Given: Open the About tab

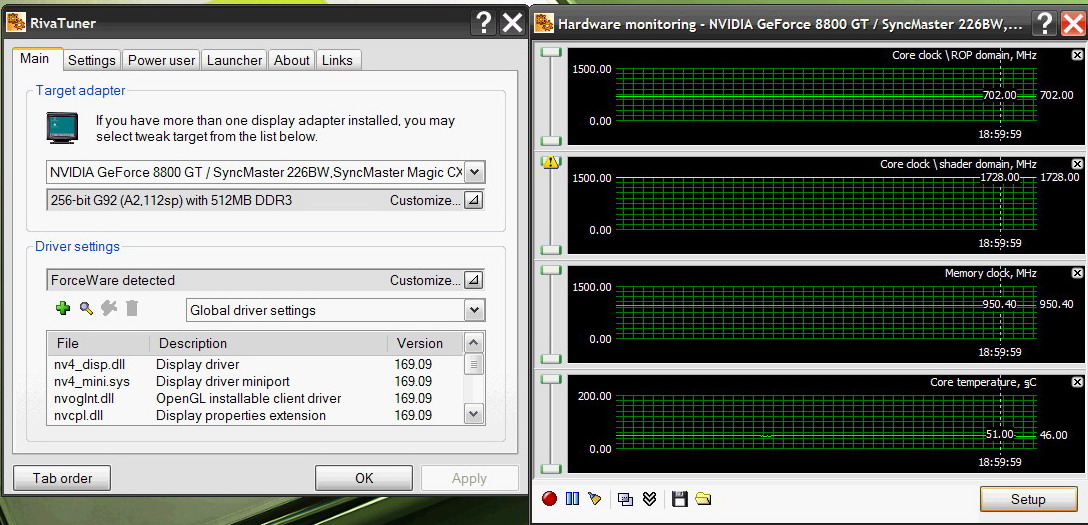Looking at the screenshot, I should coord(291,60).
